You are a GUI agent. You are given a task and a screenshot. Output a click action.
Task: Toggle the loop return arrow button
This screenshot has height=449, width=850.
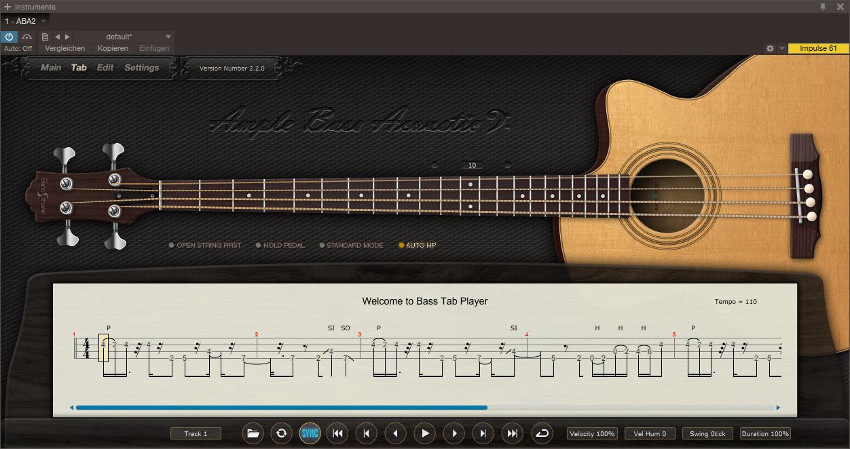[x=542, y=433]
